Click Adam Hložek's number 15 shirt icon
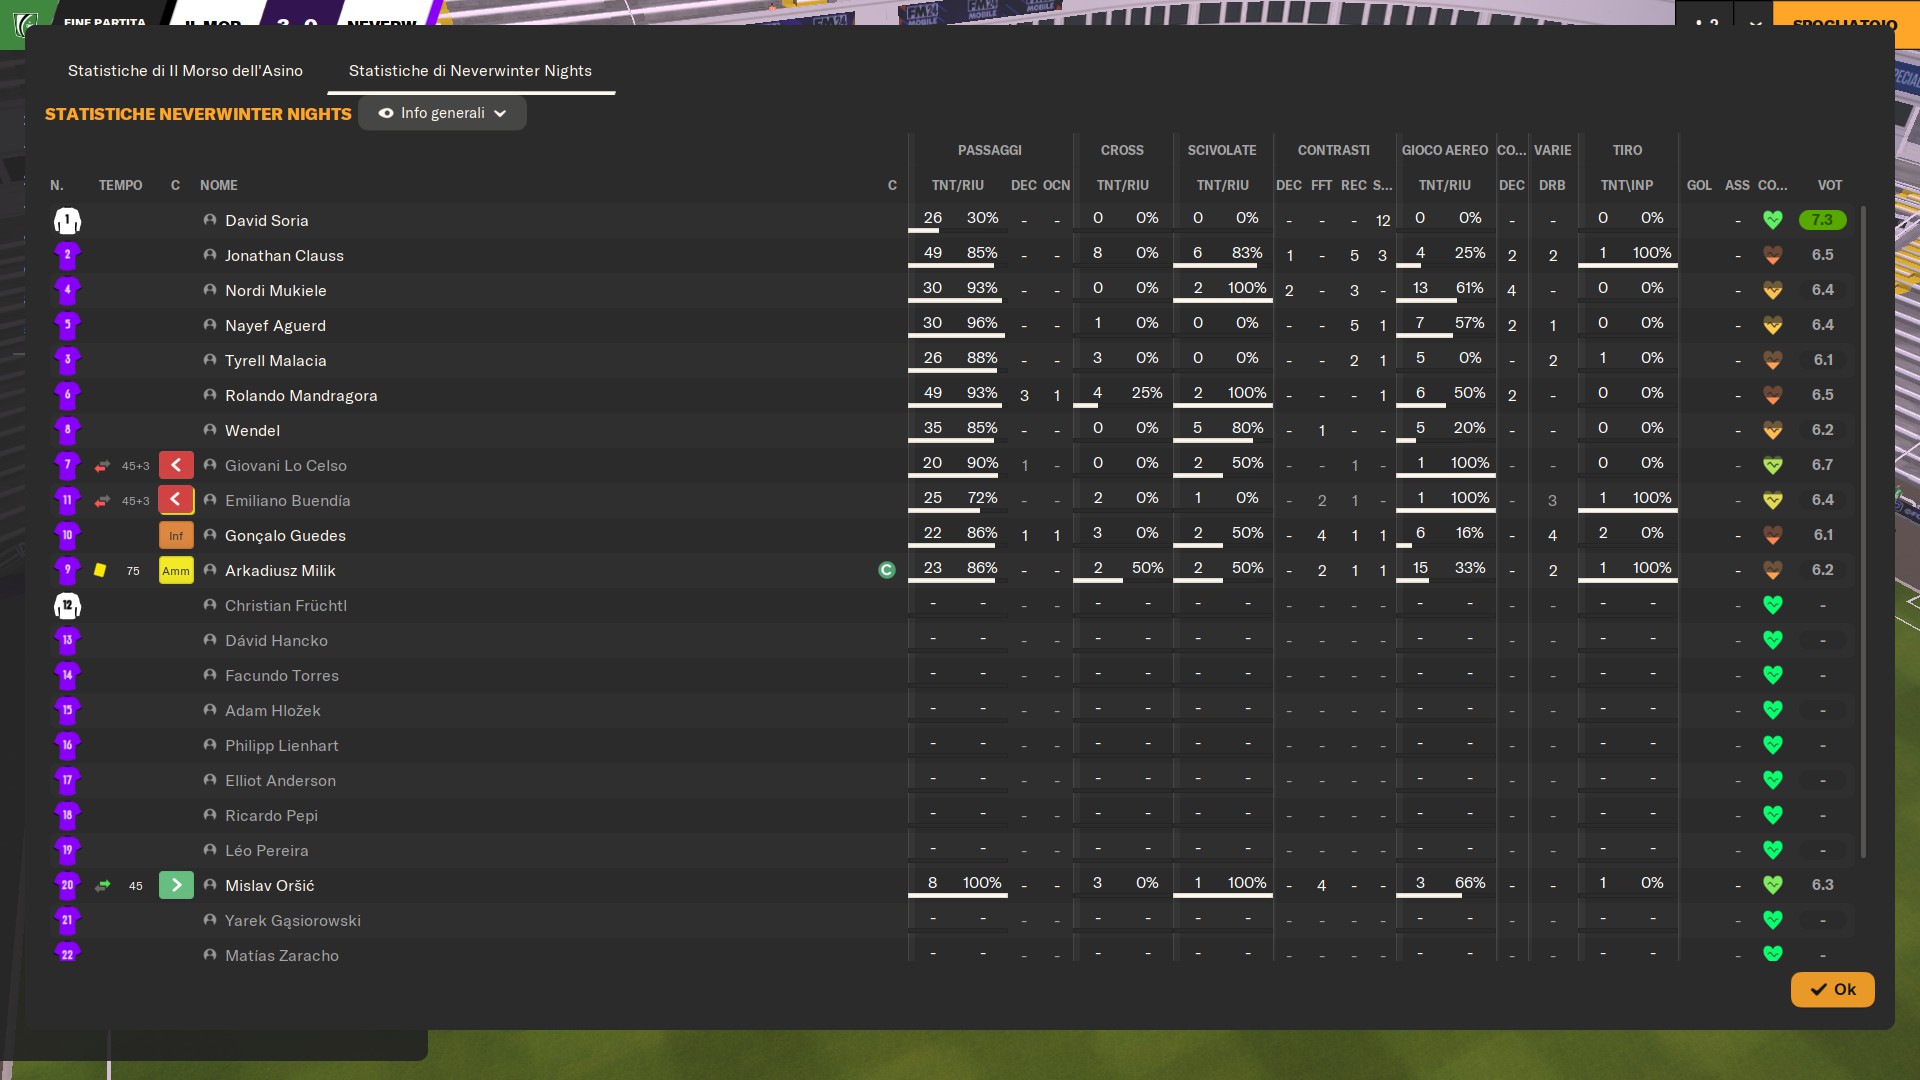 click(x=67, y=710)
